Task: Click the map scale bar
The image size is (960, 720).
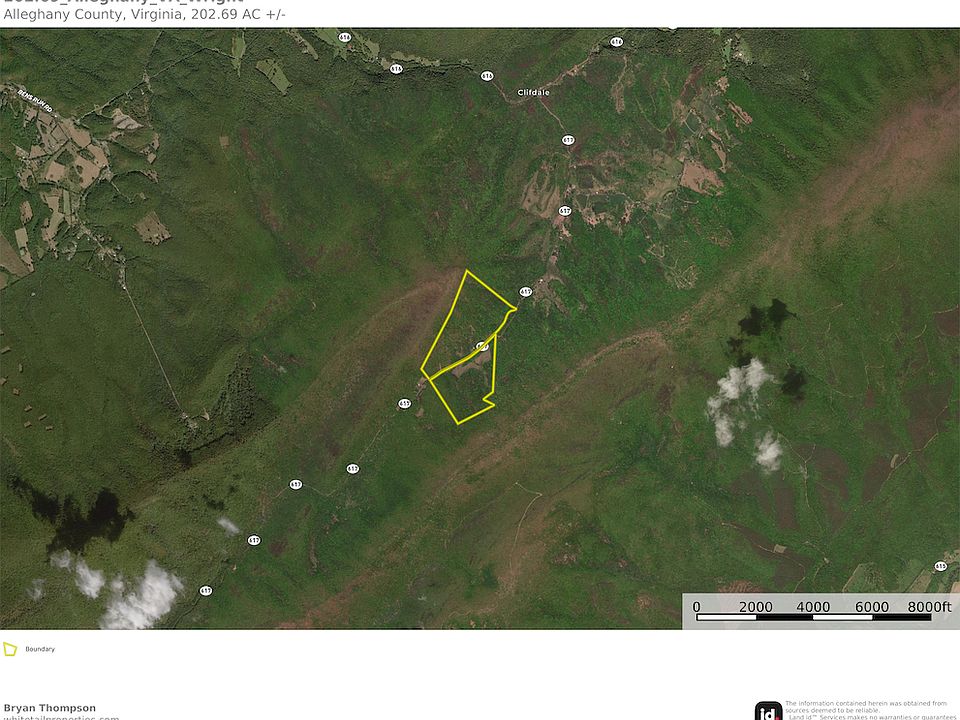Action: [815, 617]
